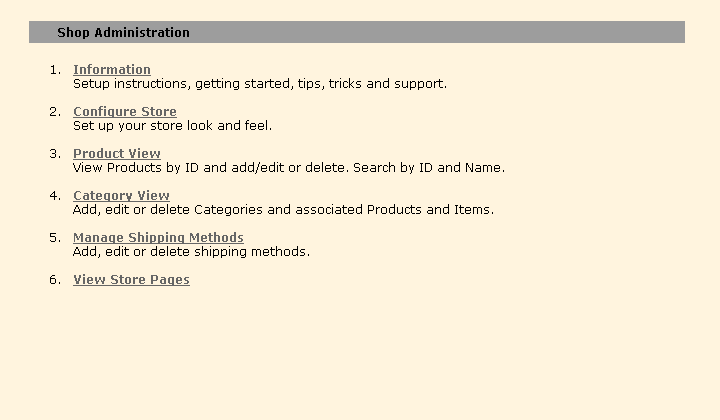The height and width of the screenshot is (420, 720).
Task: Click list number 4 beside Category View
Action: [x=55, y=196]
